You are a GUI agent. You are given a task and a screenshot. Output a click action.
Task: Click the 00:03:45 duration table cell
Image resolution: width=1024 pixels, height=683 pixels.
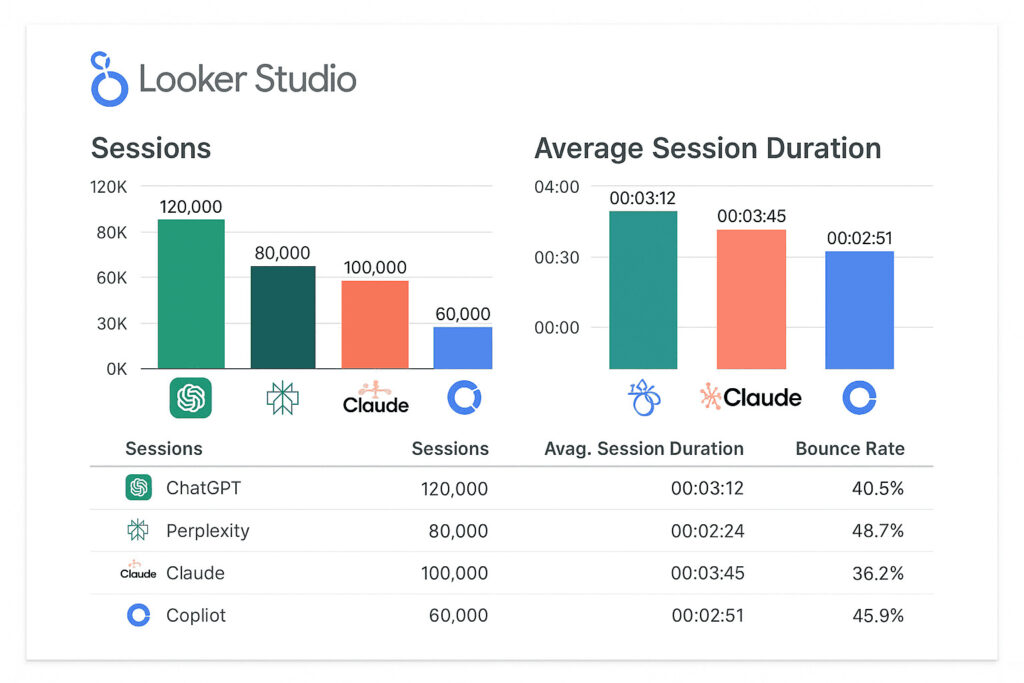pyautogui.click(x=707, y=573)
